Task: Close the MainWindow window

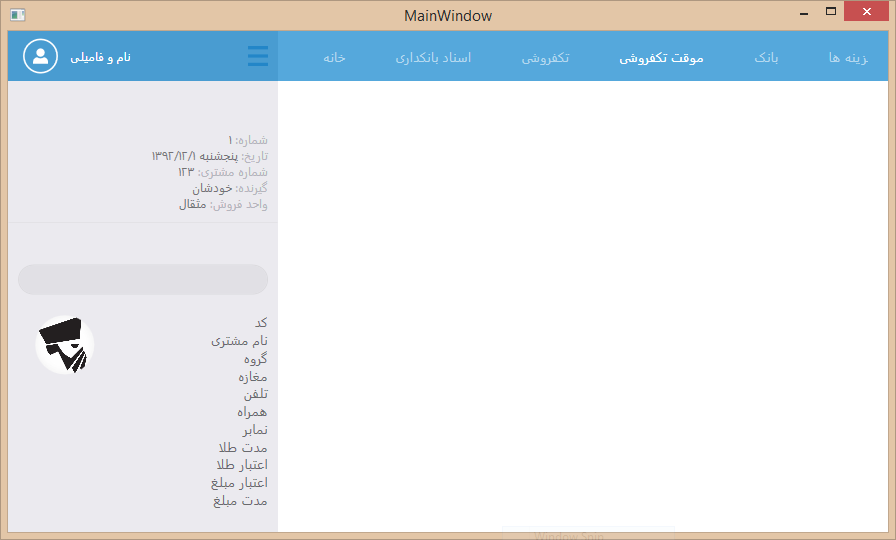Action: point(866,12)
